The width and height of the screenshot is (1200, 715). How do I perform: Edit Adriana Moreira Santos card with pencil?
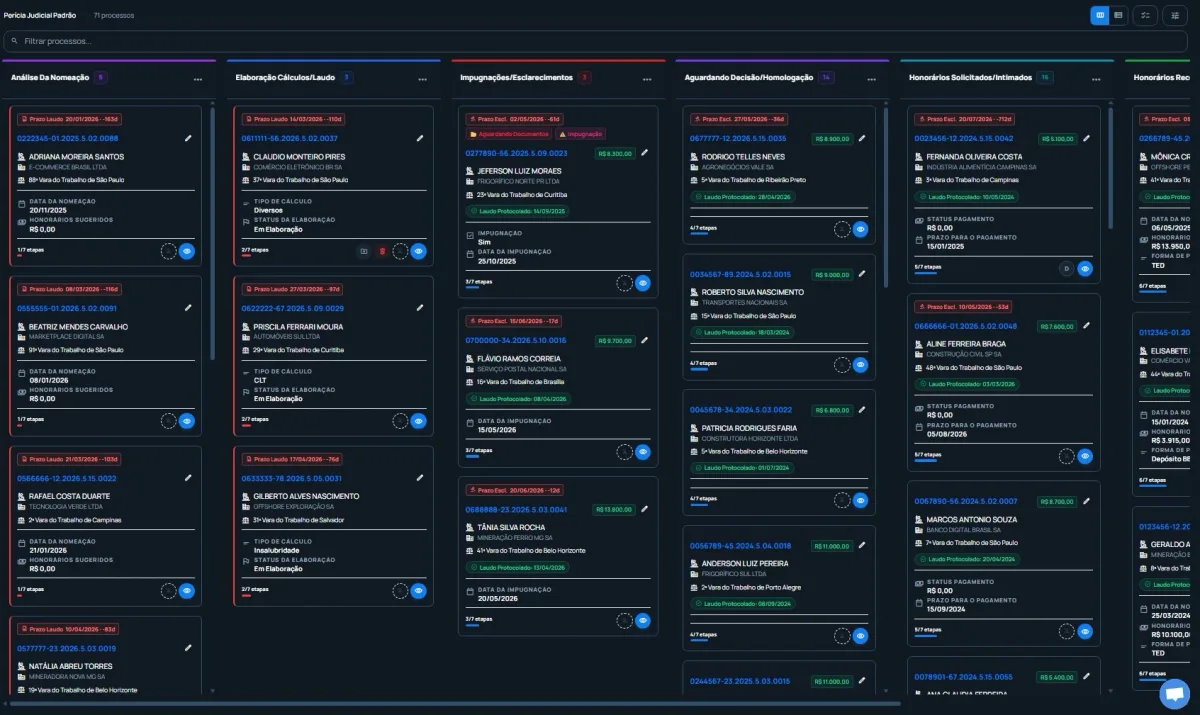coord(188,138)
